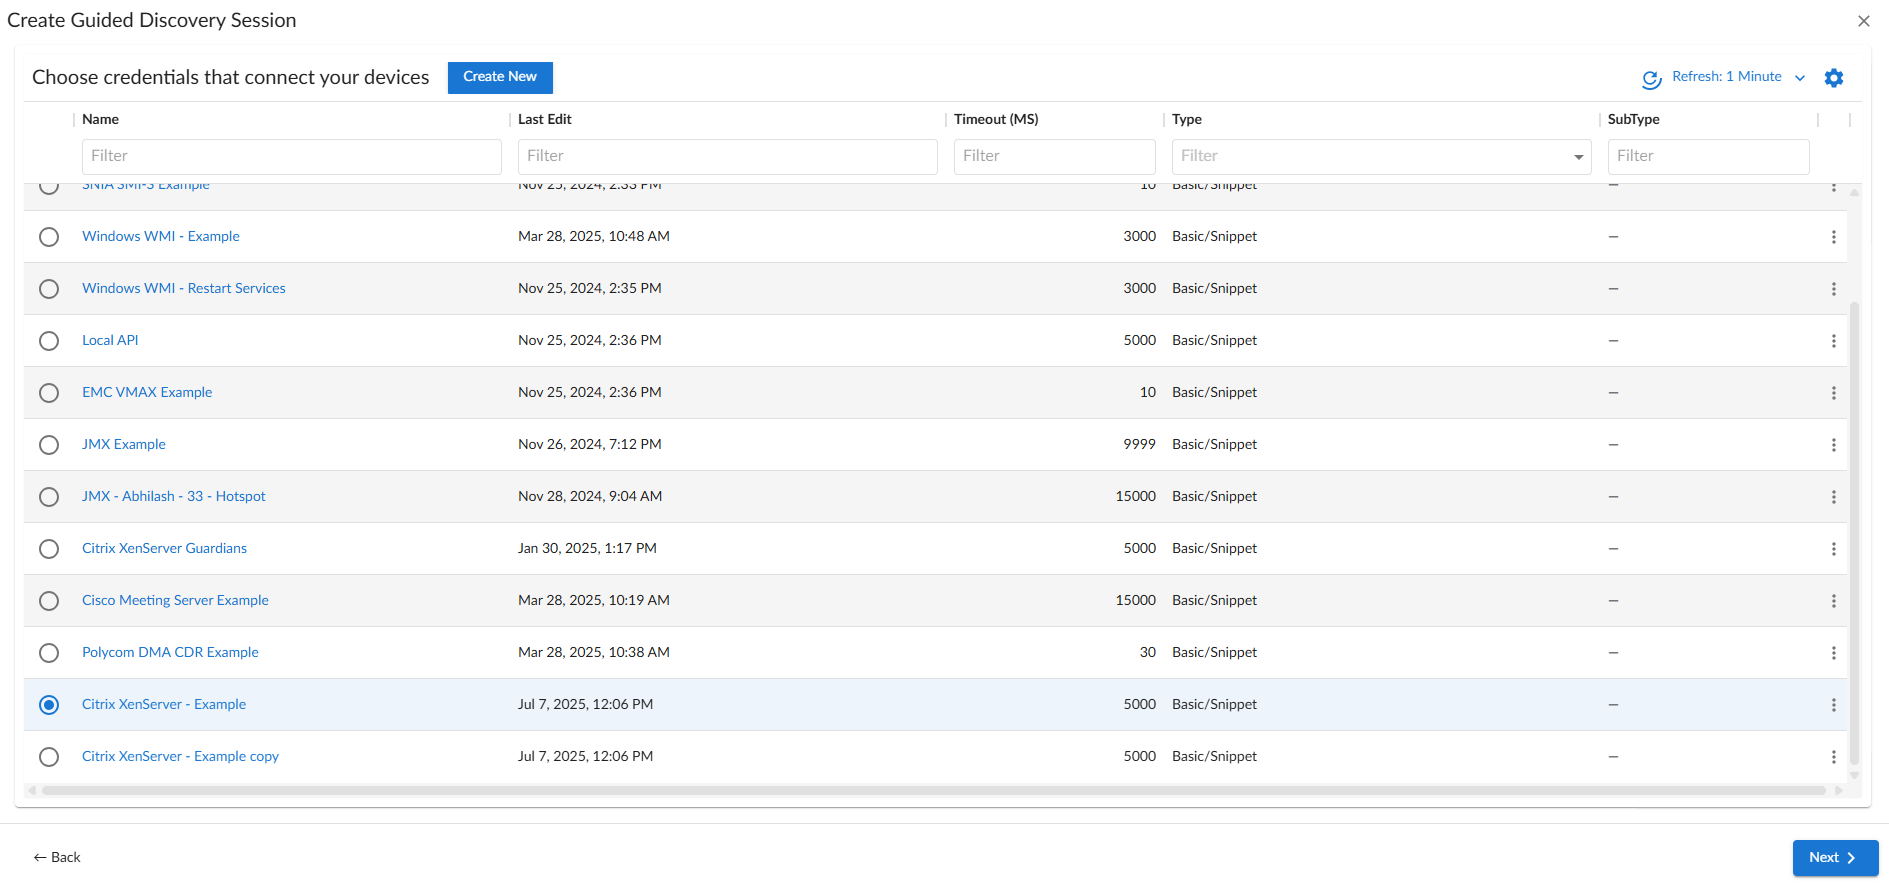The image size is (1889, 885).
Task: Sort by the Timeout (MS) column header
Action: click(x=996, y=119)
